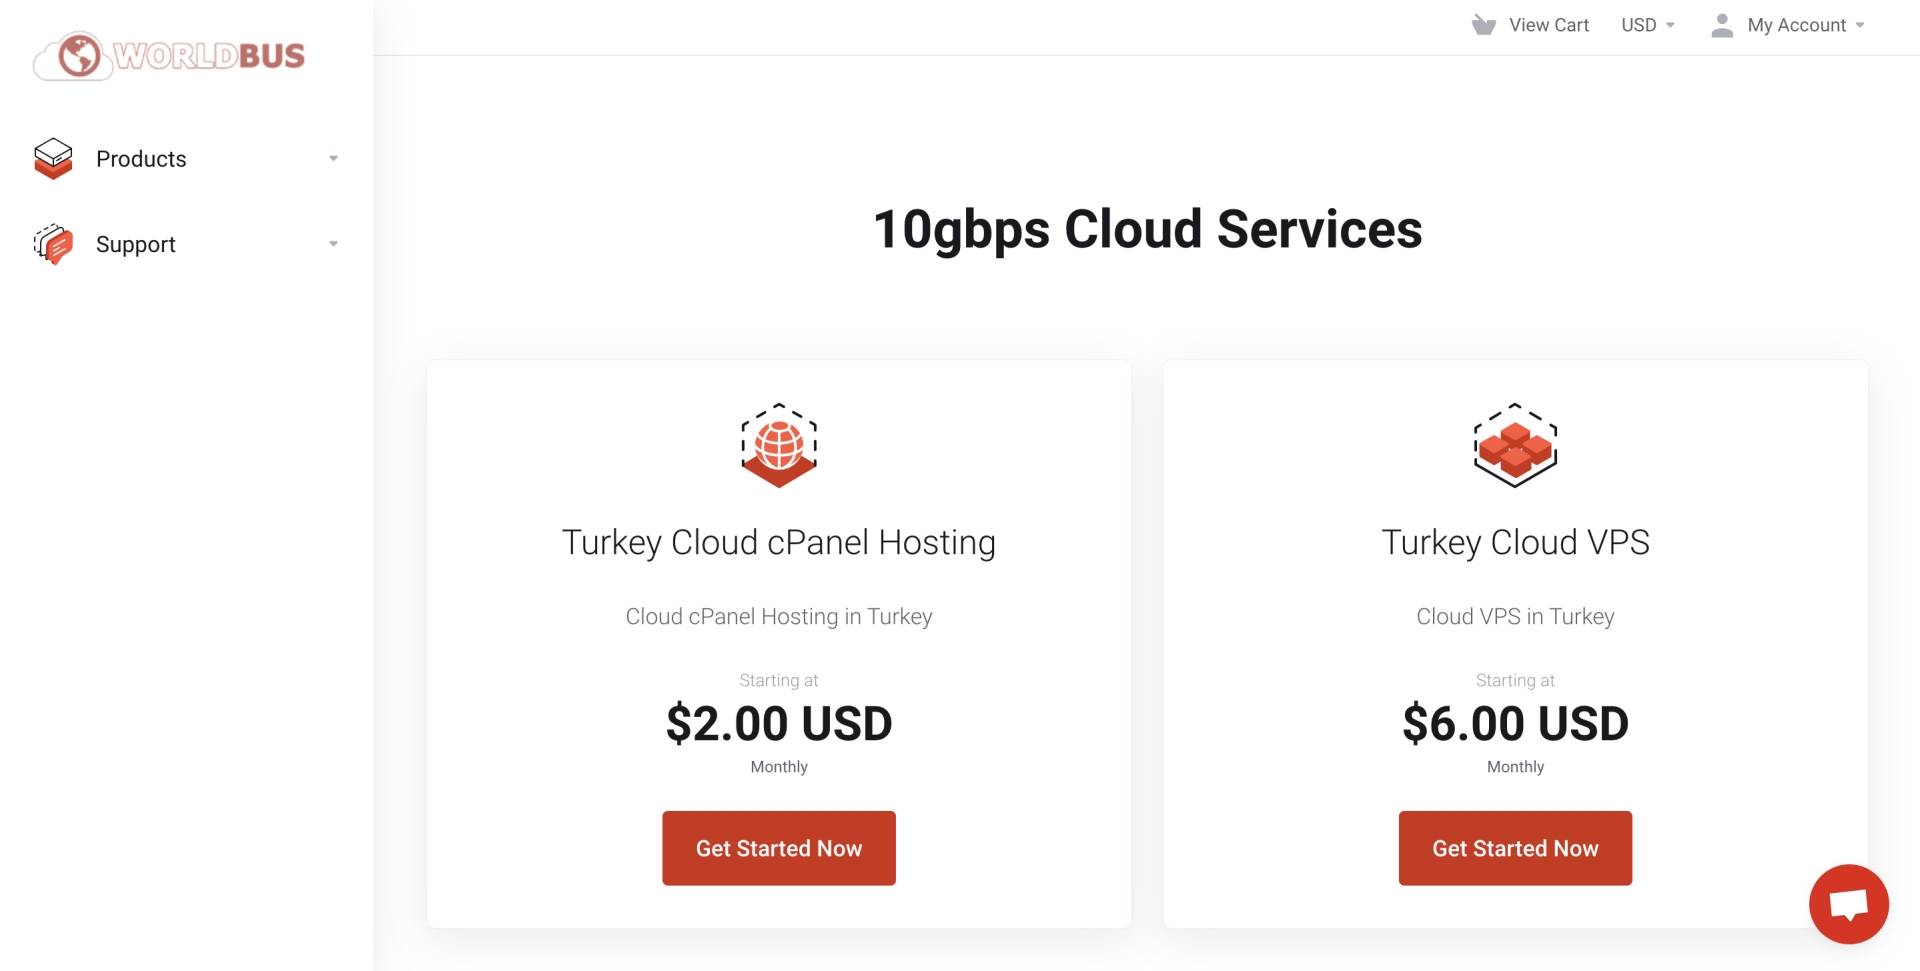1920x971 pixels.
Task: Get started with Turkey Cloud VPS
Action: (1515, 848)
